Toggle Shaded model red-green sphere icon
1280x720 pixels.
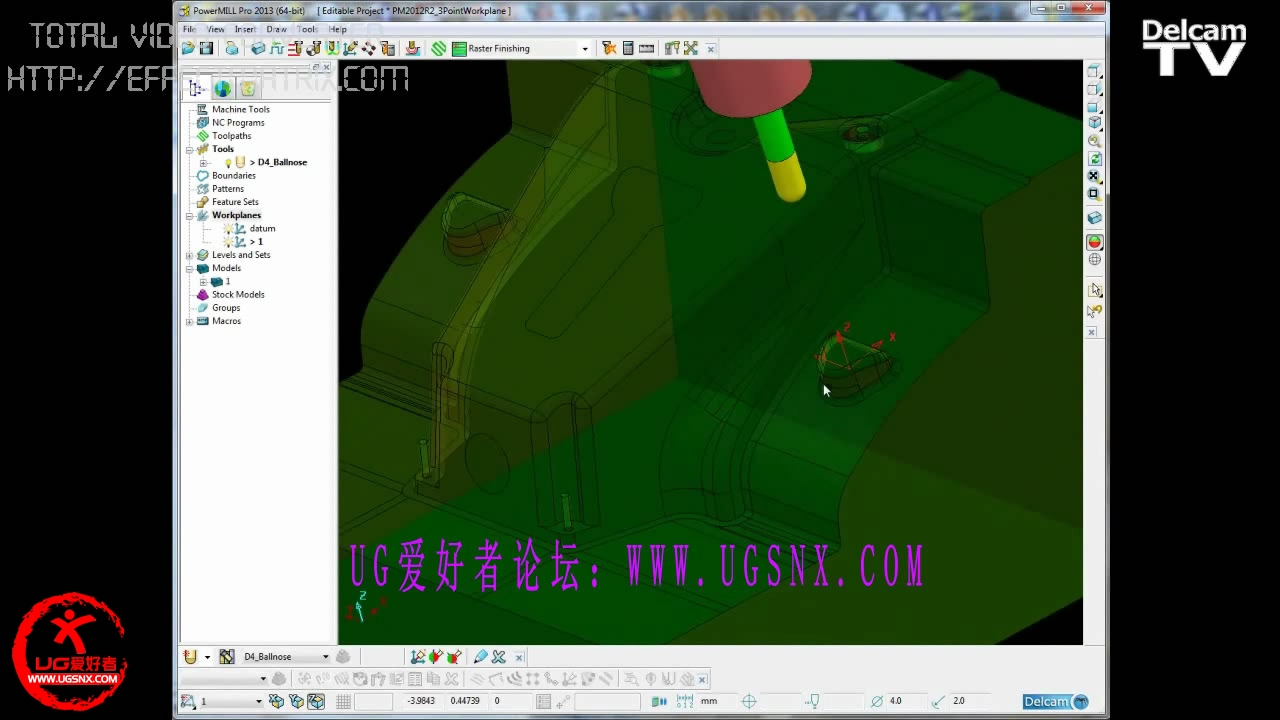(1094, 242)
